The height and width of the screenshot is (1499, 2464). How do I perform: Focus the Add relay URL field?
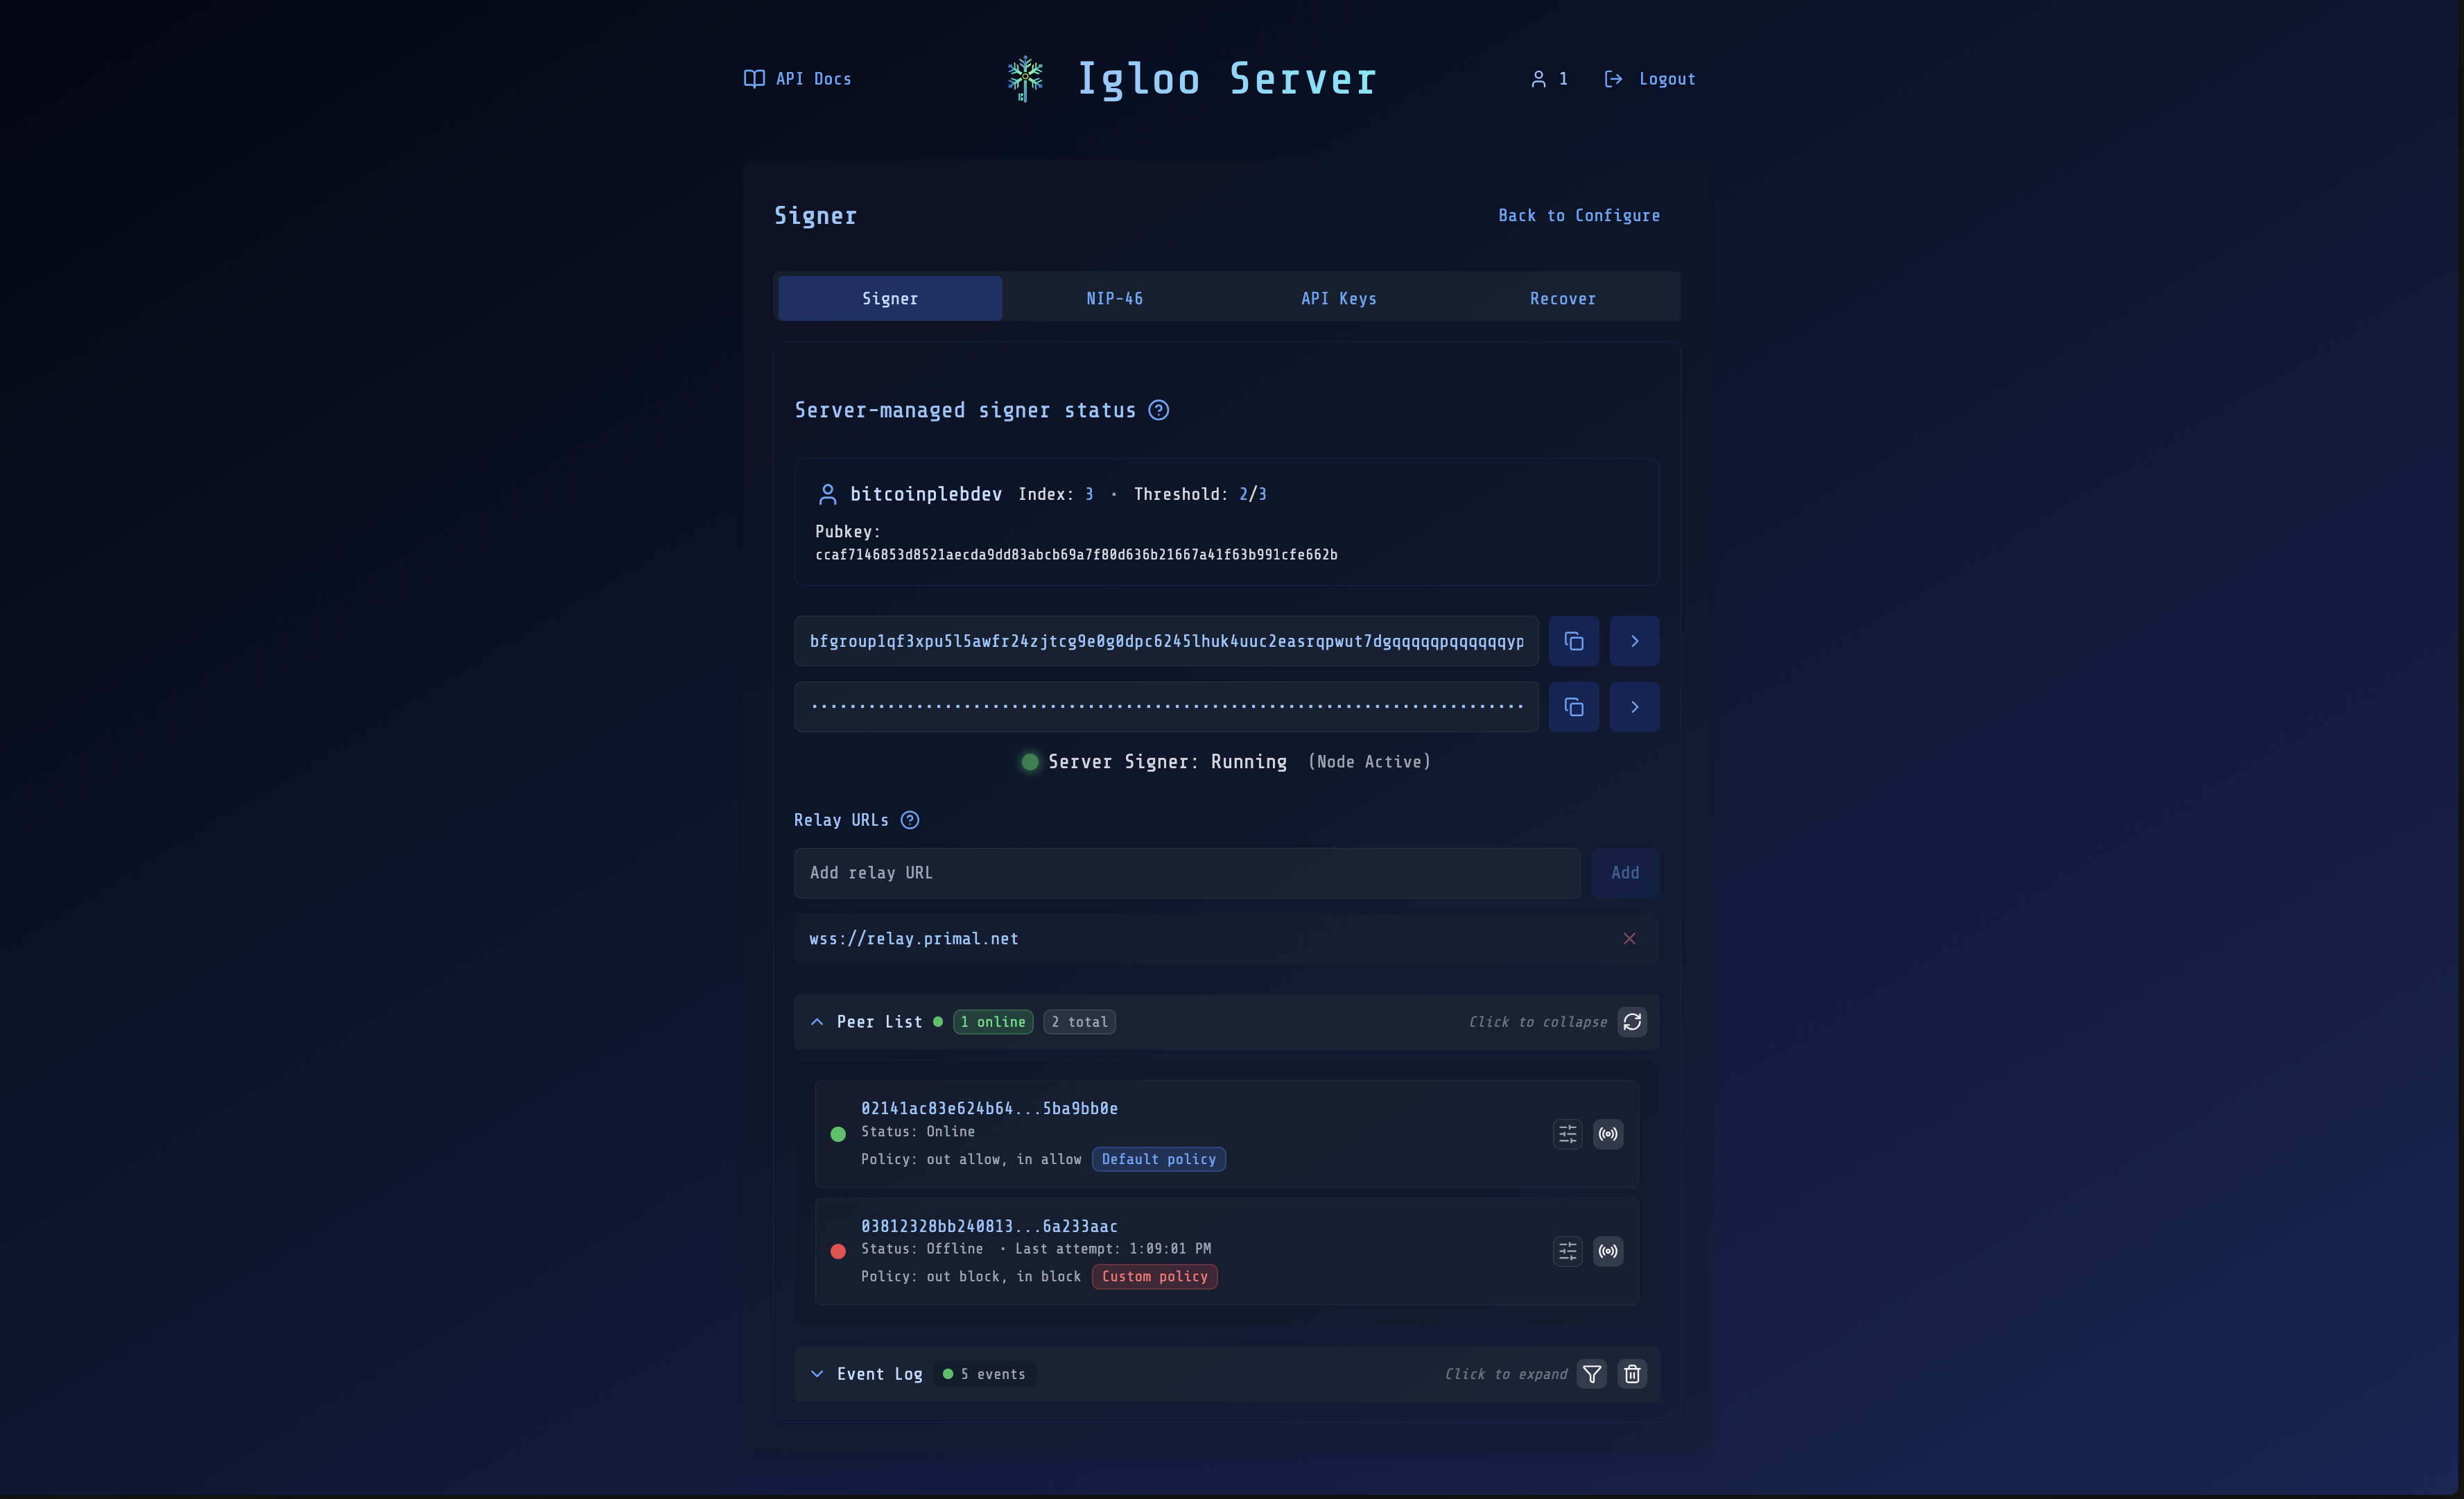[1186, 873]
